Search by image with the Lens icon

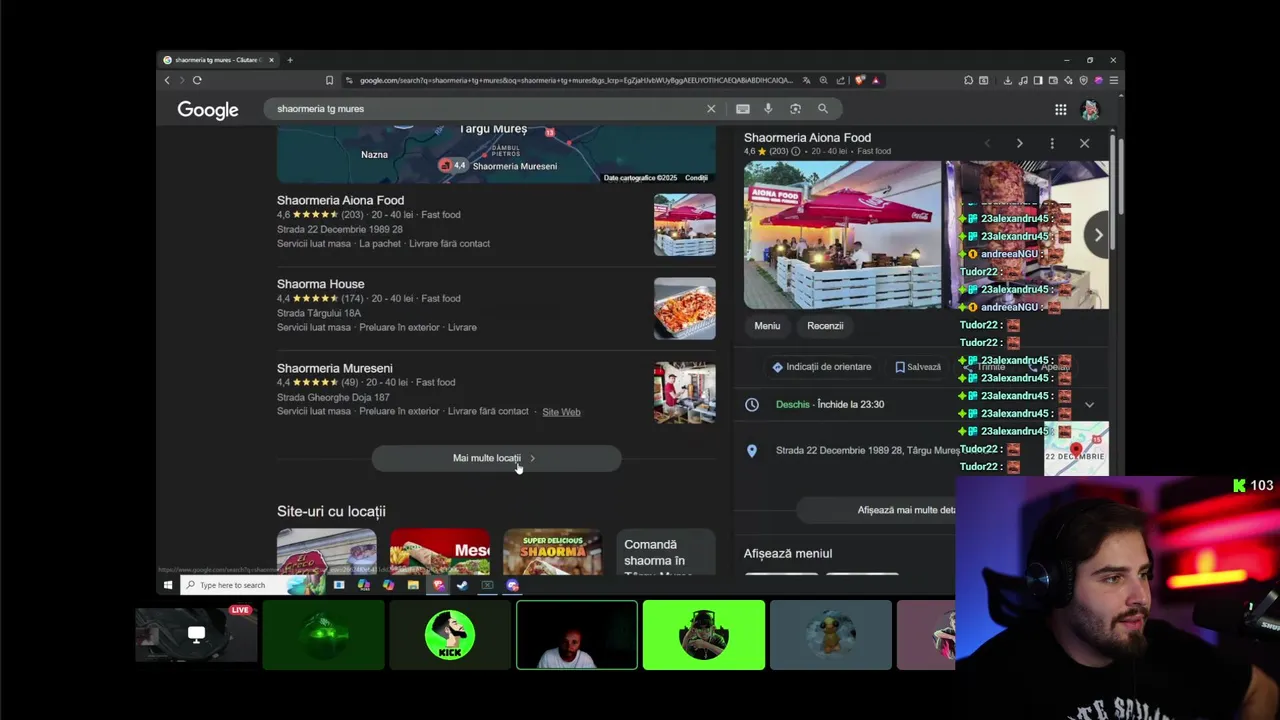point(795,108)
